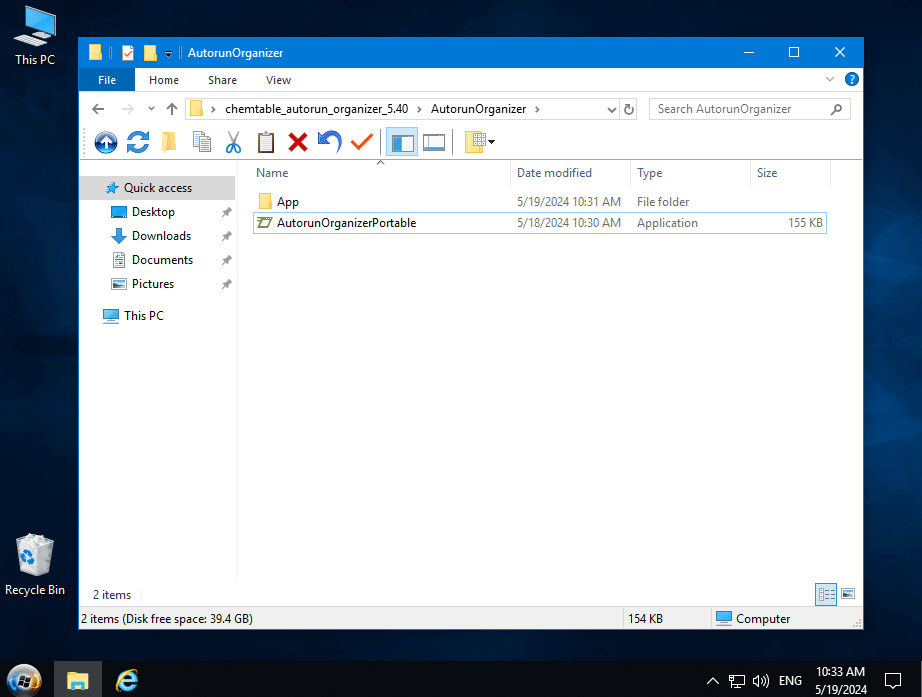Viewport: 922px width, 697px height.
Task: Open the Customize Quick Access Toolbar dropdown
Action: coord(168,54)
